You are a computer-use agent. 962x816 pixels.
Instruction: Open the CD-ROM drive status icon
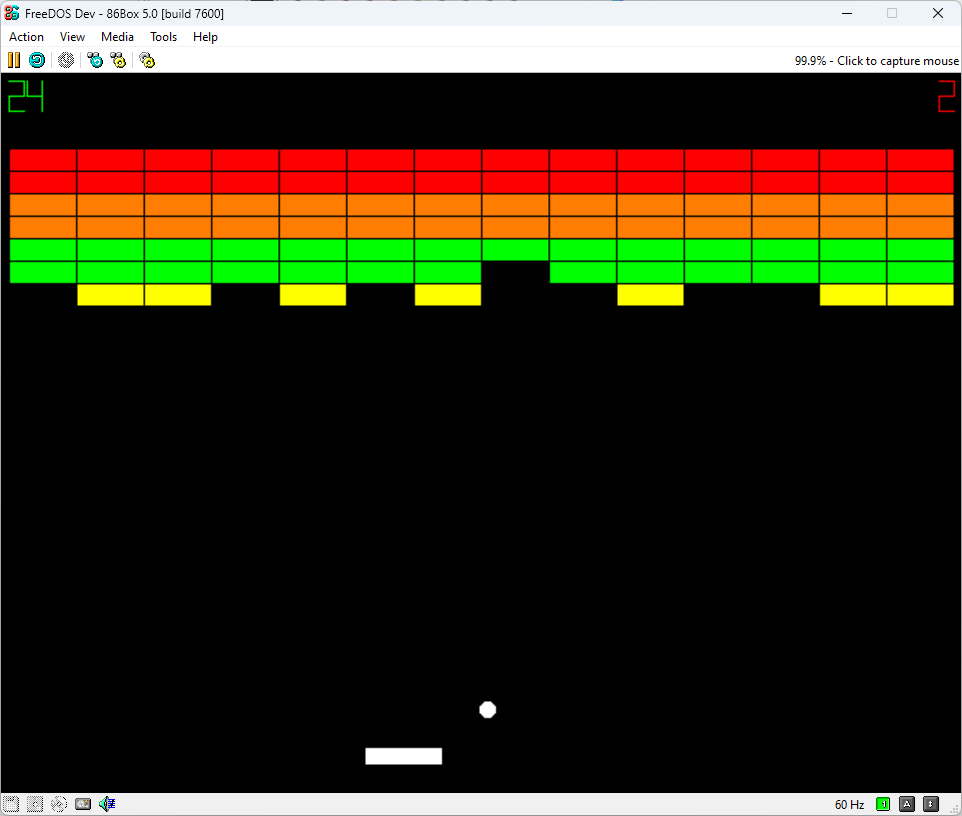click(x=58, y=804)
